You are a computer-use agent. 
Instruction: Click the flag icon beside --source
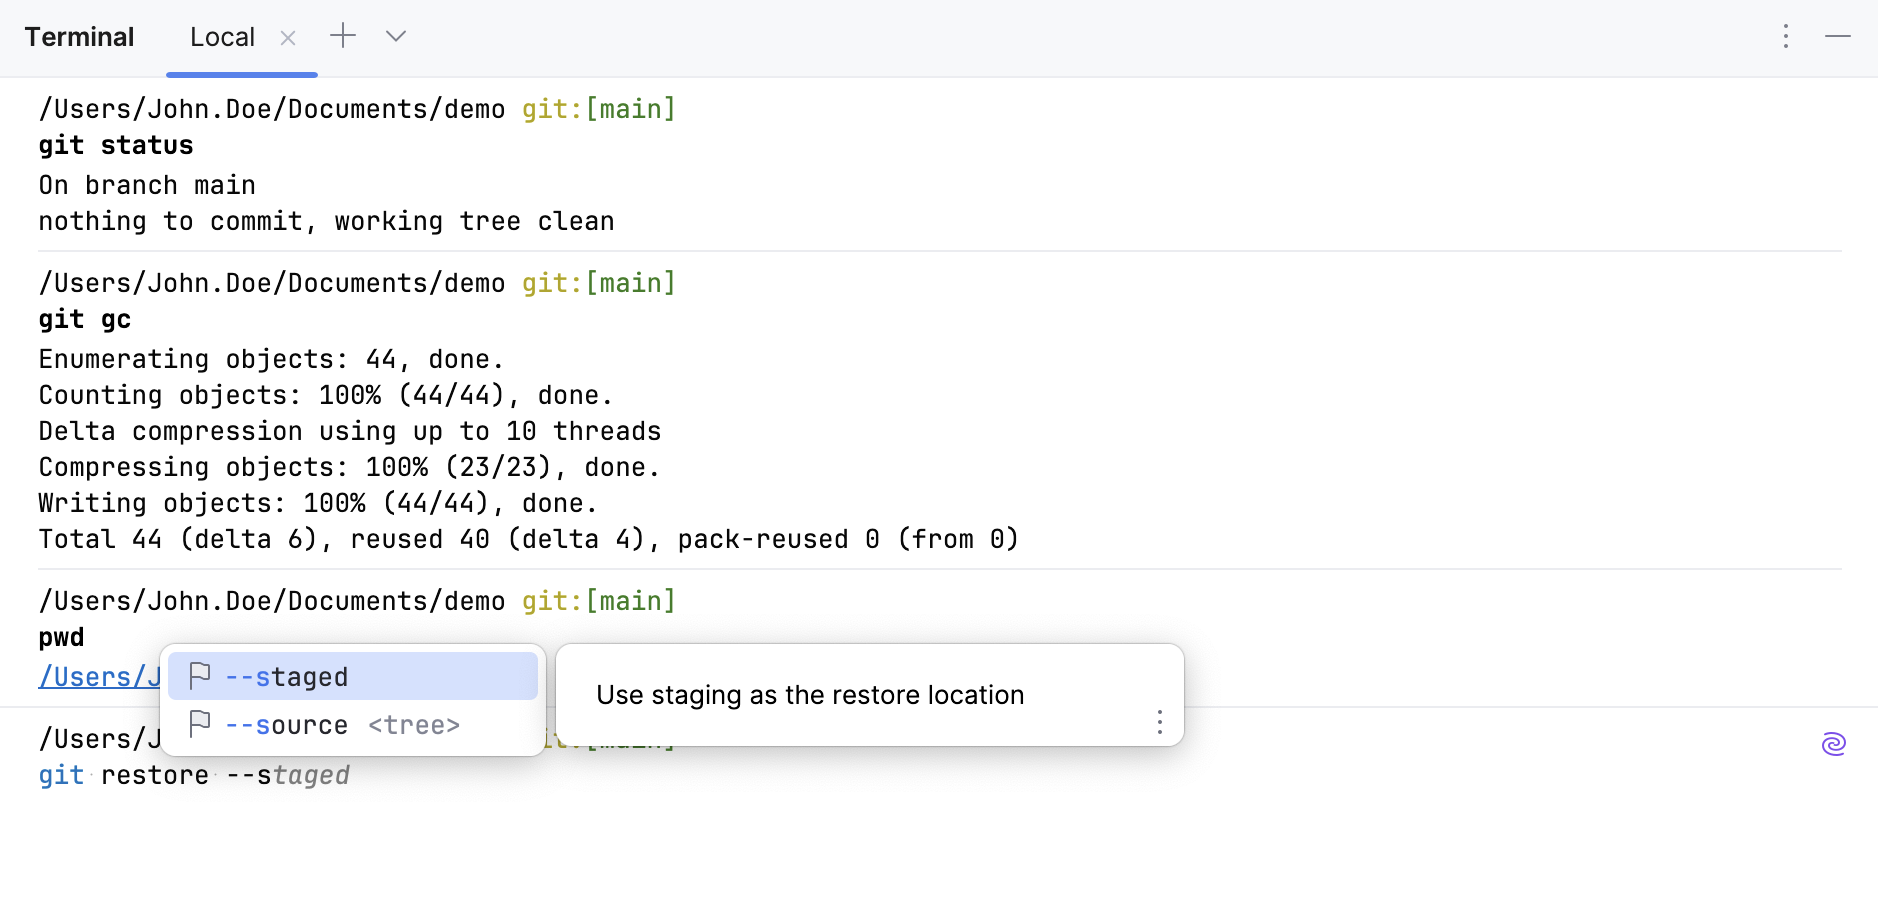point(200,724)
